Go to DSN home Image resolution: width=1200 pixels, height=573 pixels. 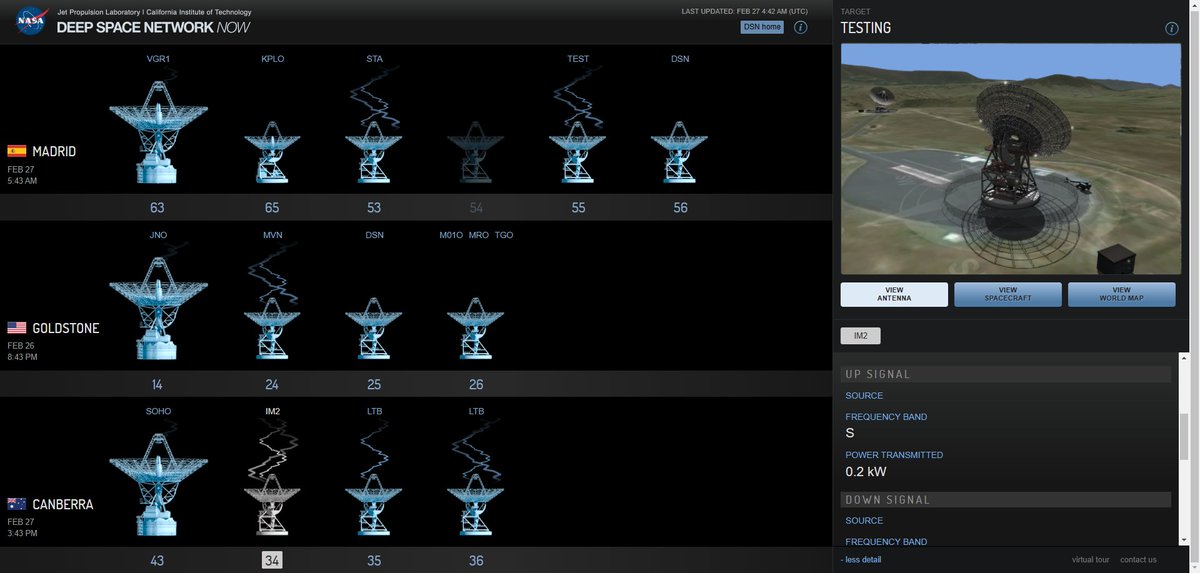click(x=762, y=27)
